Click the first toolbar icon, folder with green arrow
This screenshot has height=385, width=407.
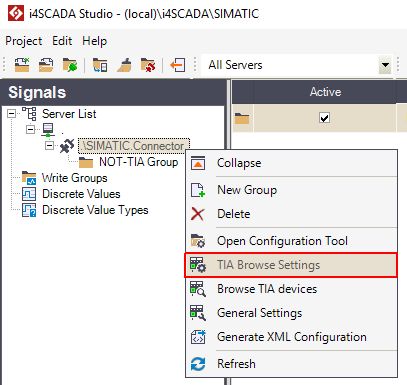point(22,64)
